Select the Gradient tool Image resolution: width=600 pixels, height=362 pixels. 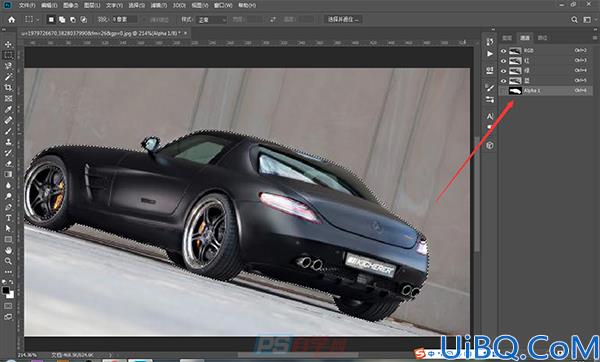coord(8,174)
